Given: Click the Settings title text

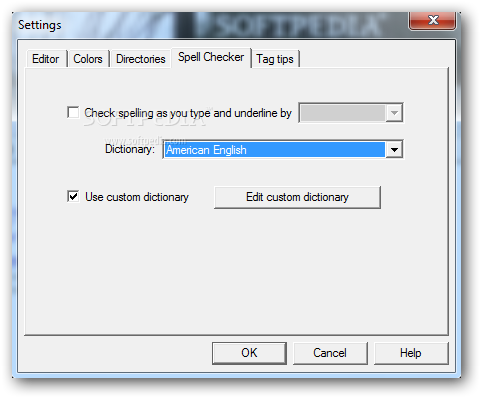Looking at the screenshot, I should click(x=40, y=25).
